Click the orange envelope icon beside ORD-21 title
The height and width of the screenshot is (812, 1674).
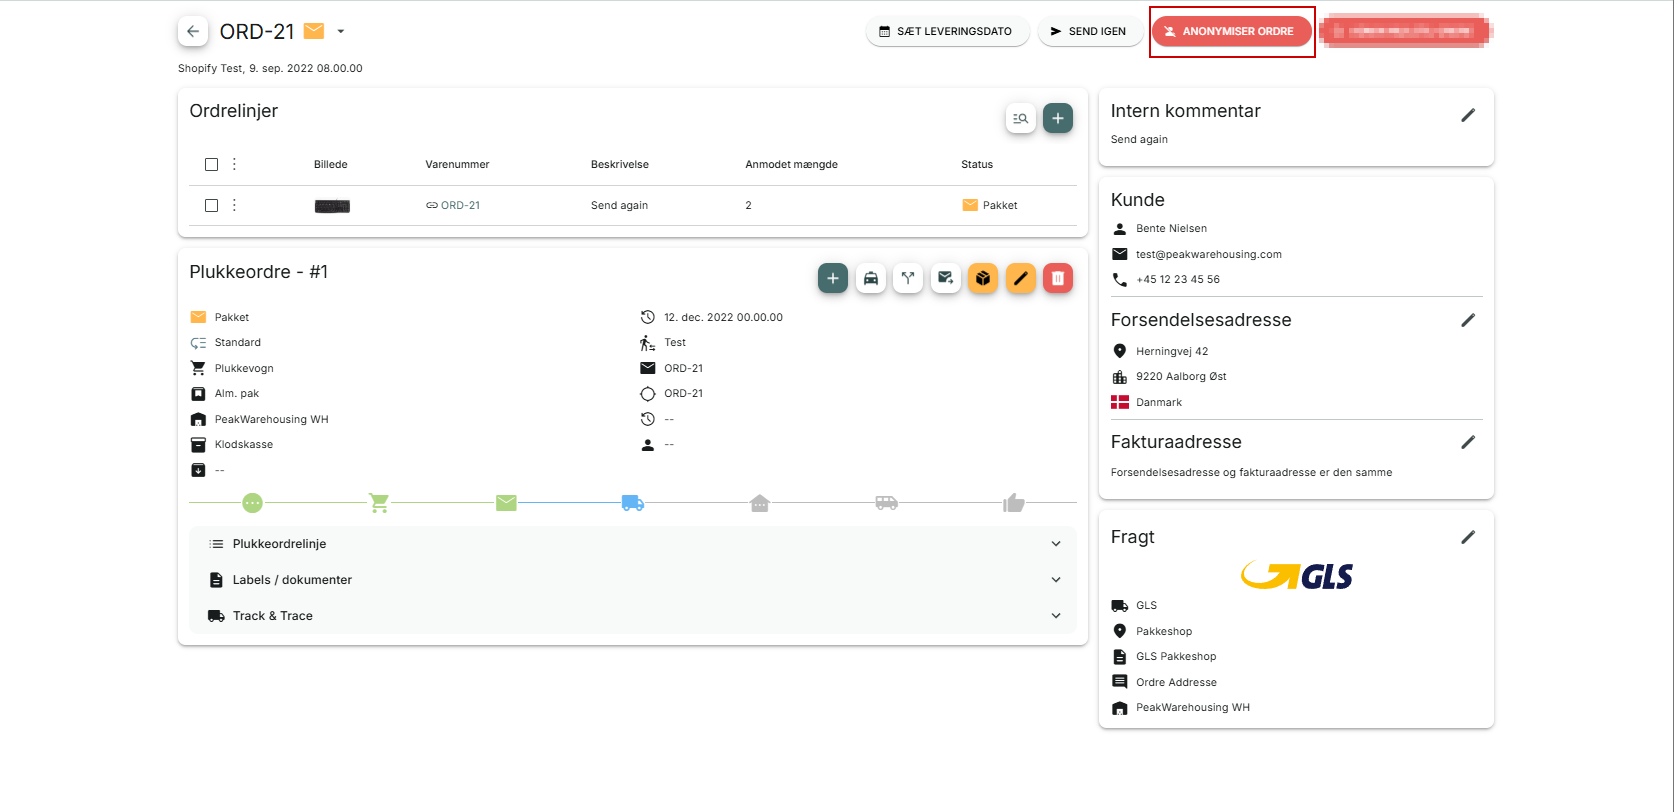coord(314,31)
